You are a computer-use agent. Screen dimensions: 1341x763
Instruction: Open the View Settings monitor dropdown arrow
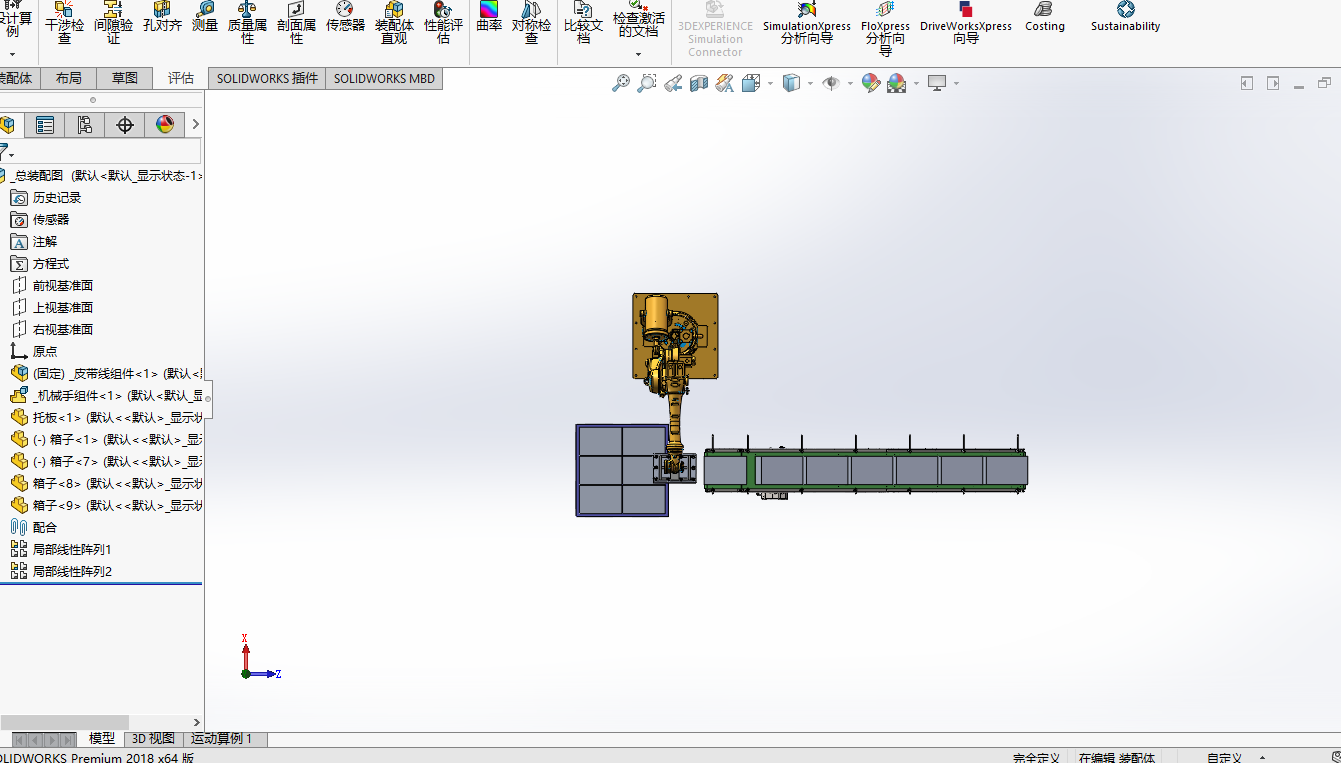(x=956, y=84)
